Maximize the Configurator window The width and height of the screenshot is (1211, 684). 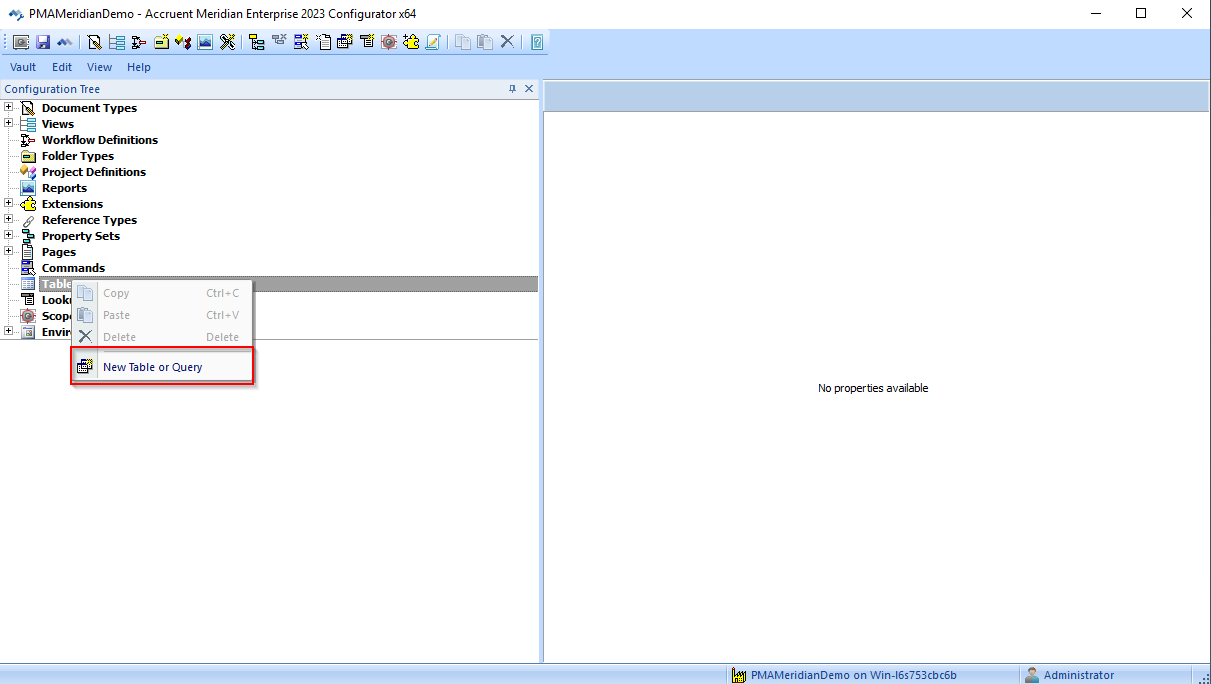pyautogui.click(x=1141, y=14)
